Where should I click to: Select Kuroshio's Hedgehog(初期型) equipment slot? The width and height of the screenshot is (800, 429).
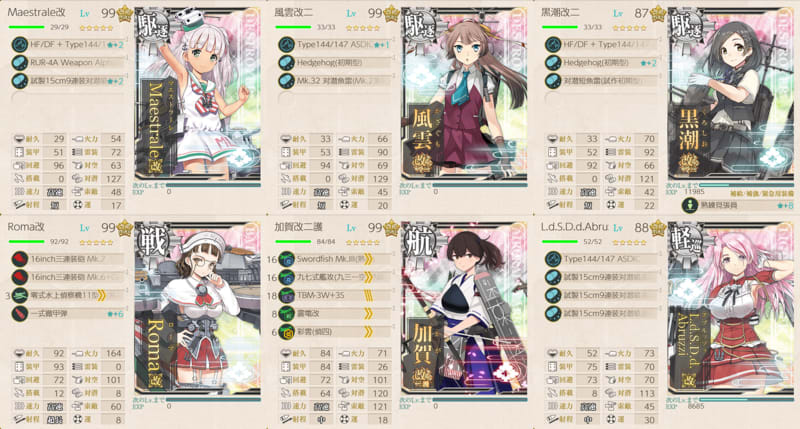pyautogui.click(x=602, y=63)
